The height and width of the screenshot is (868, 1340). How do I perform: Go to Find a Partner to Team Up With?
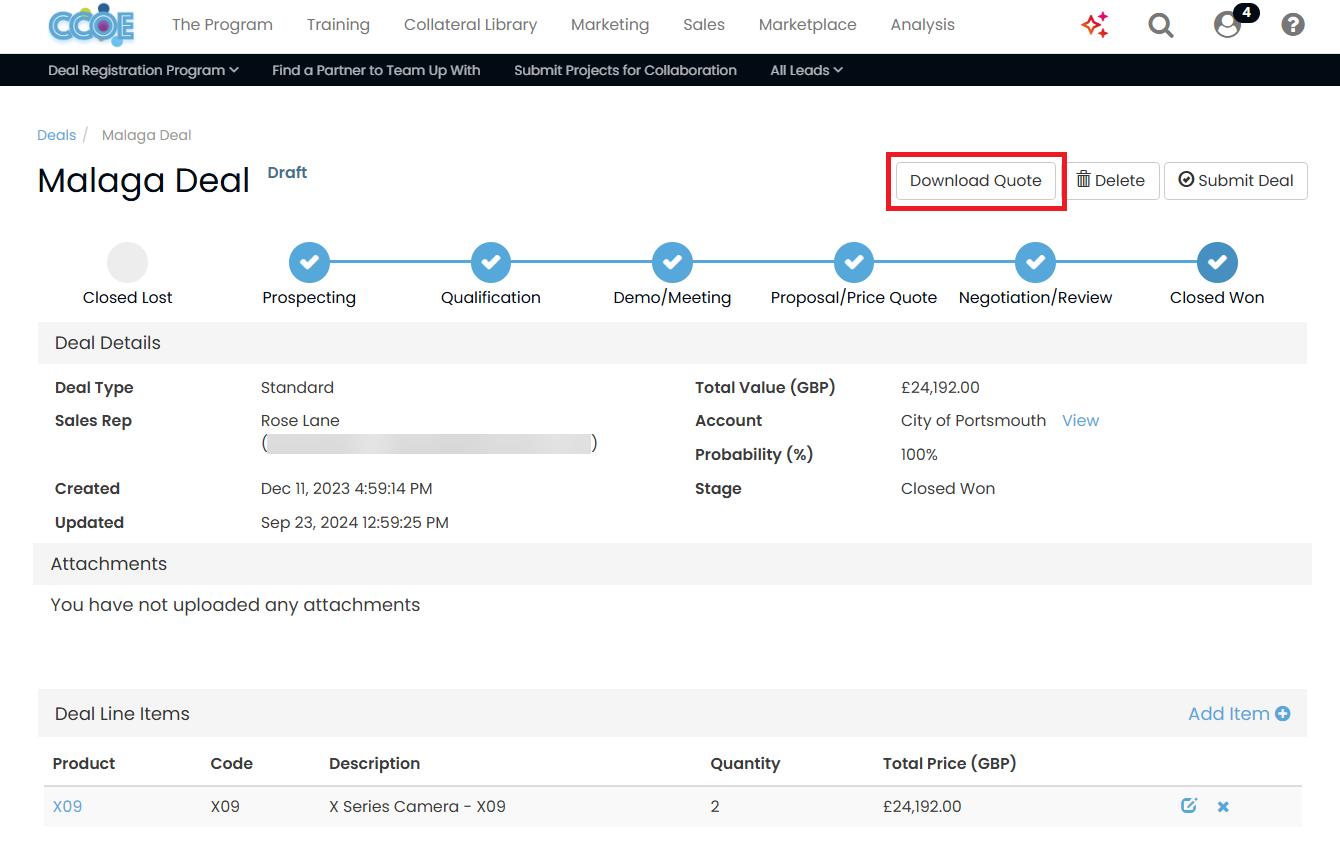point(376,70)
